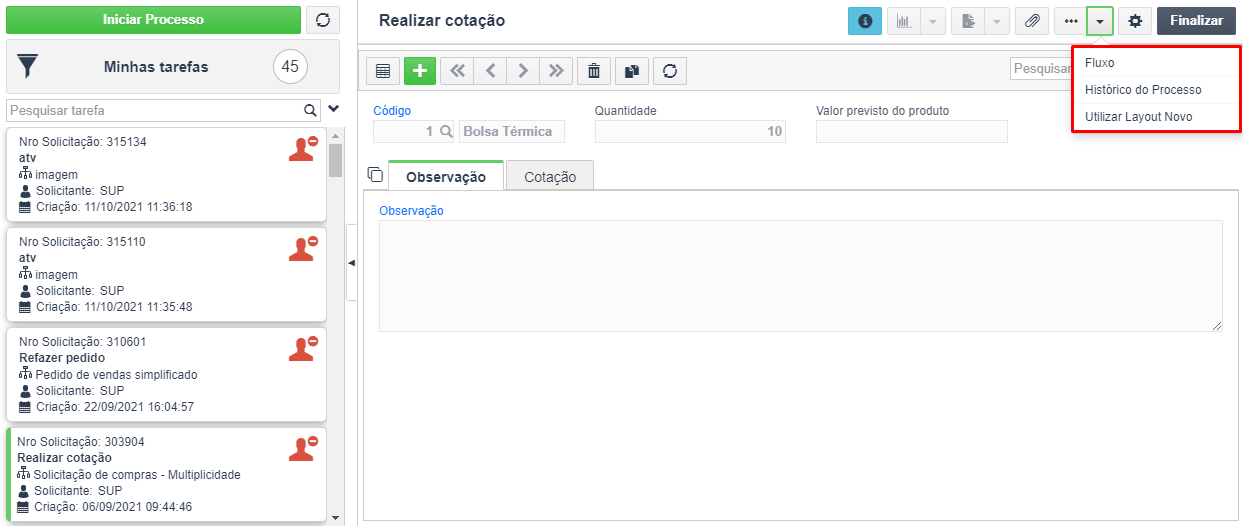This screenshot has height=526, width=1243.
Task: Focus the toolbar Pesquisar field
Action: click(1040, 68)
